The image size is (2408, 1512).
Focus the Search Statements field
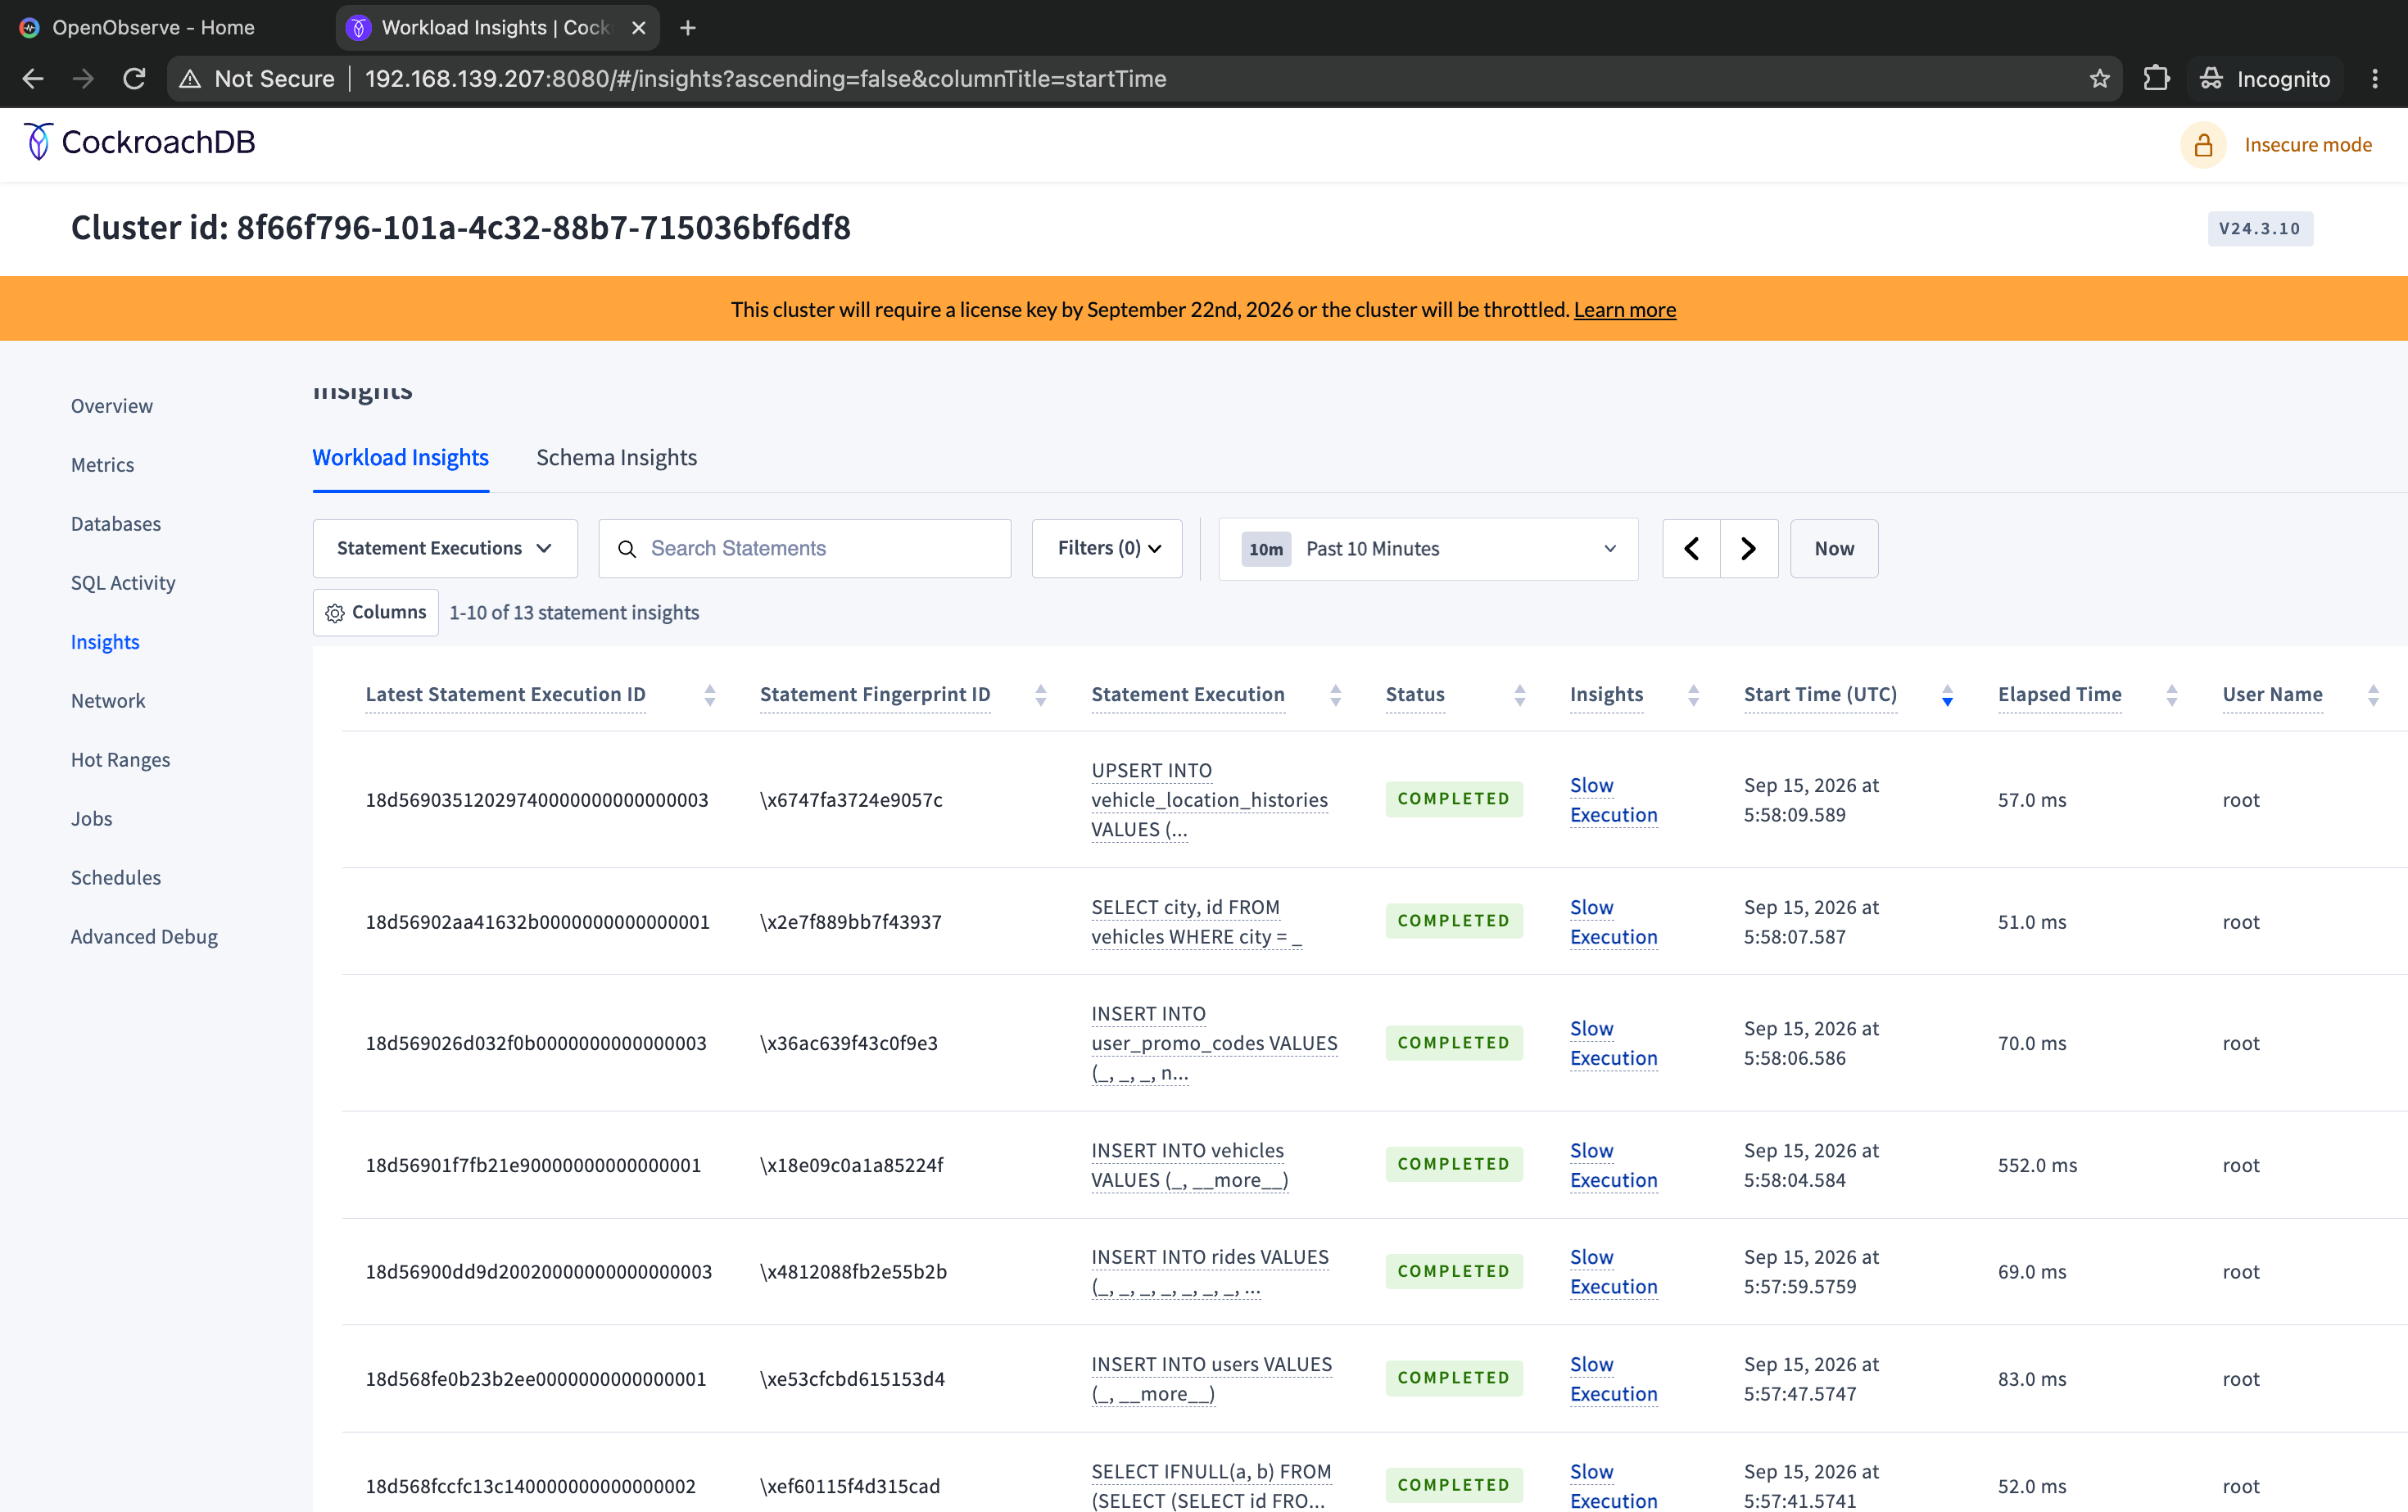pos(805,549)
